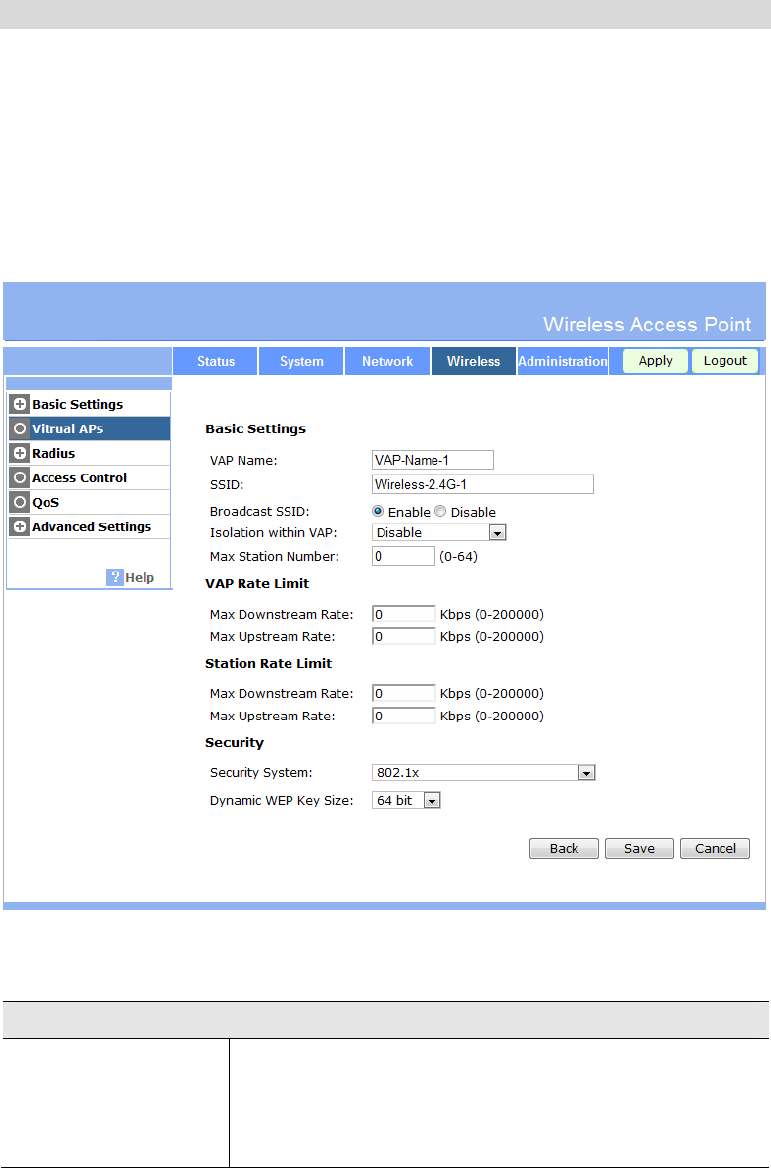Click the Access Control circle icon
The height and width of the screenshot is (1168, 771).
pos(20,478)
